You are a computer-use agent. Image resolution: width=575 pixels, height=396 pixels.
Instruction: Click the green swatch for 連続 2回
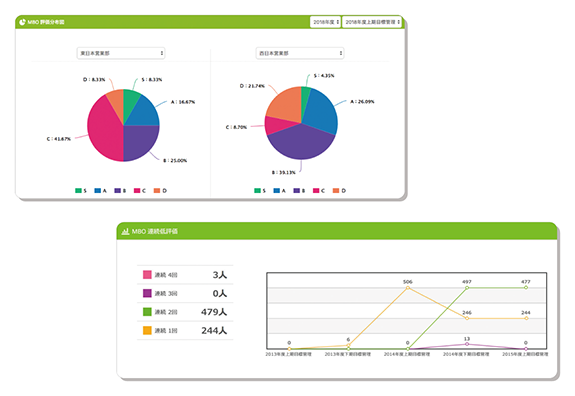coord(147,312)
